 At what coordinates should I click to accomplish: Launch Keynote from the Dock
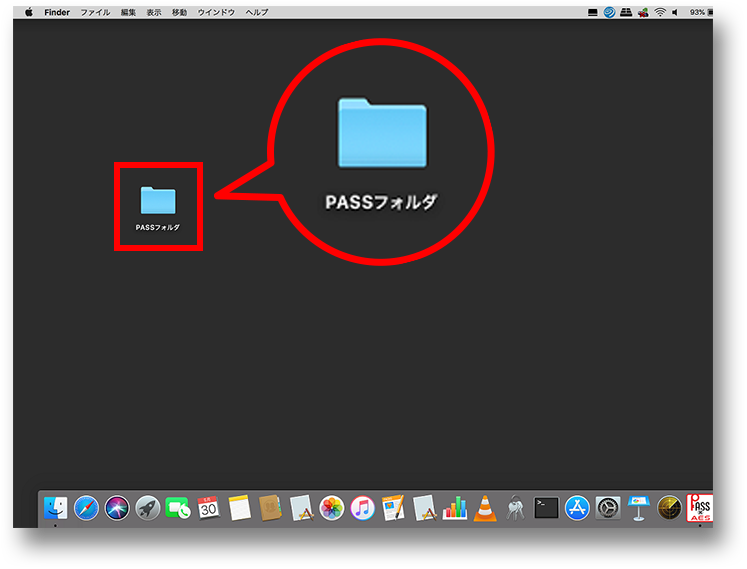pyautogui.click(x=638, y=508)
